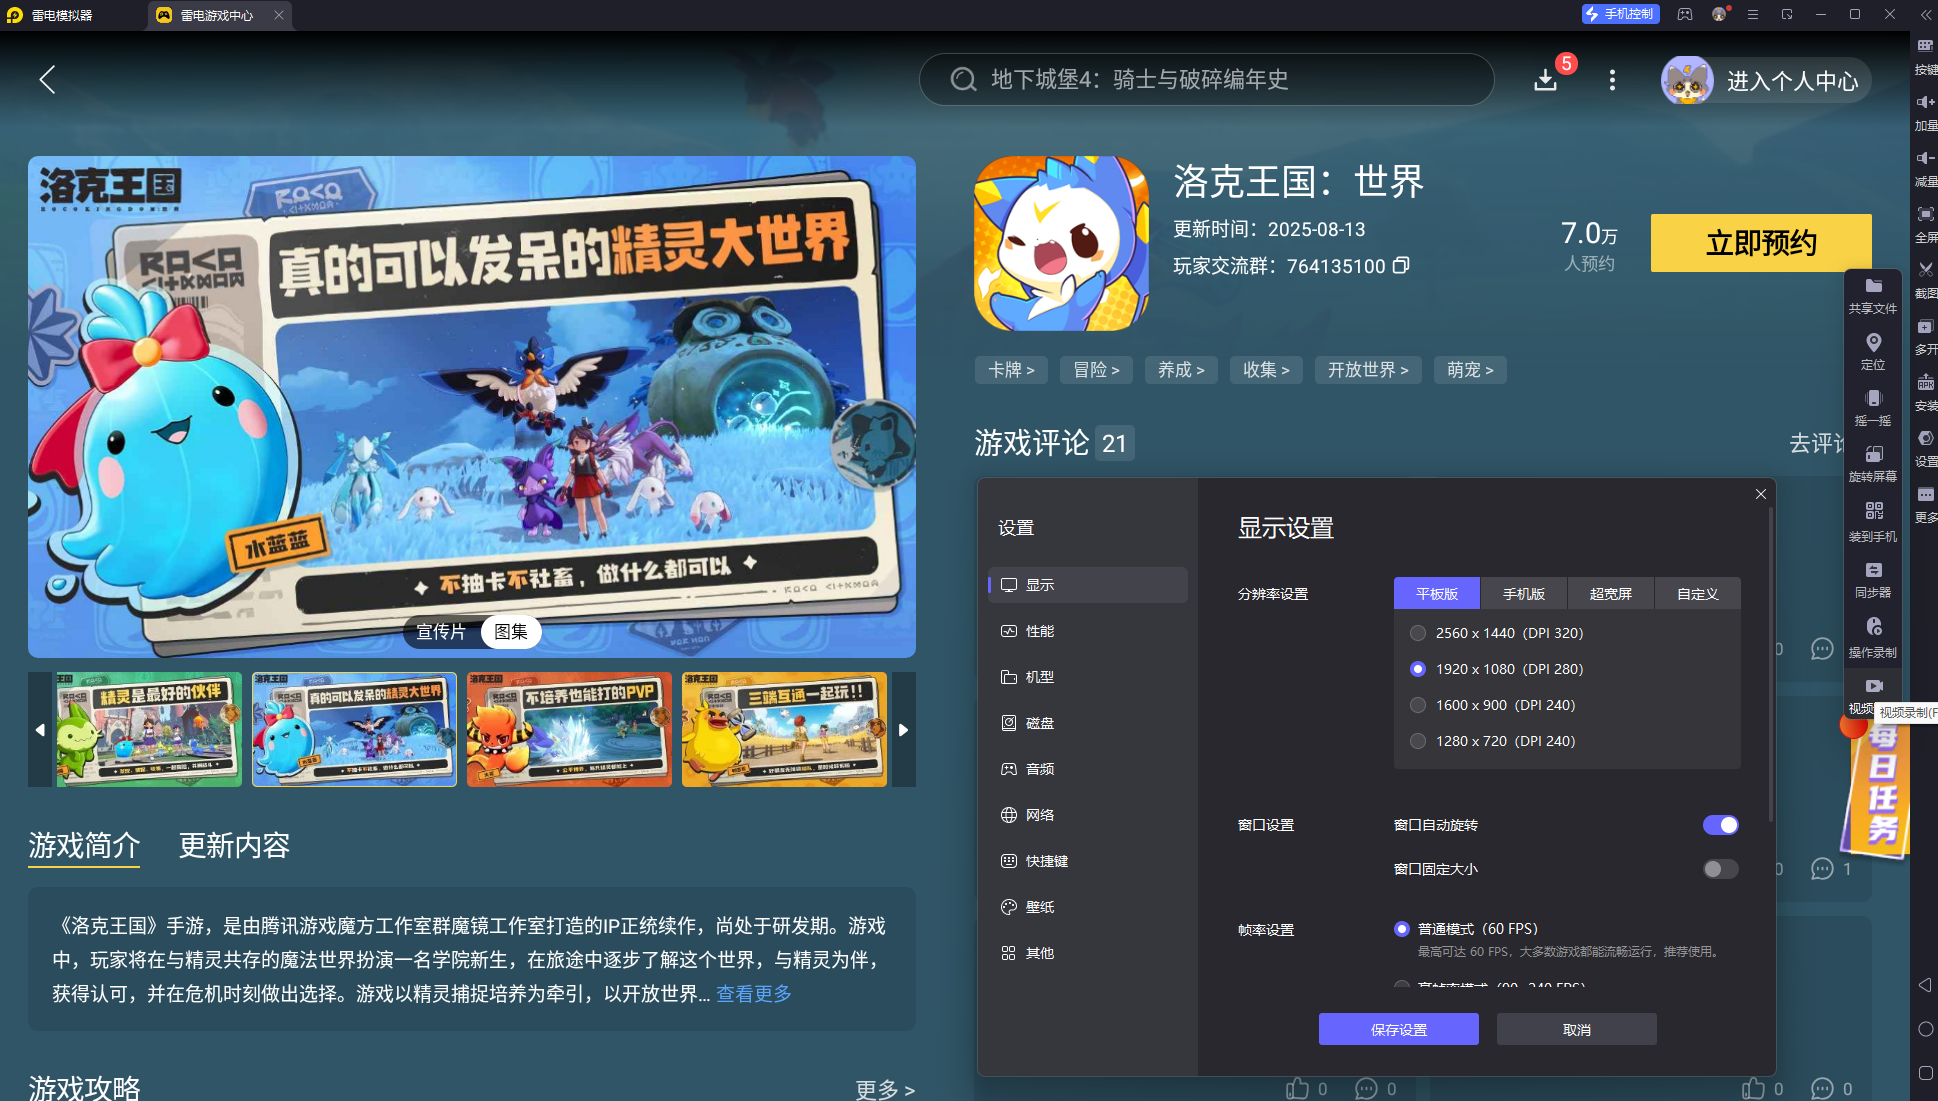Open 视频录制 video recording
This screenshot has width=1938, height=1101.
coord(1873,692)
